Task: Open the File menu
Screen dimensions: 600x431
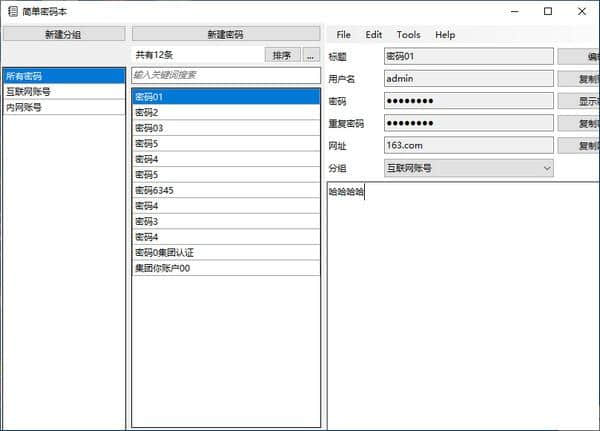Action: click(x=344, y=34)
